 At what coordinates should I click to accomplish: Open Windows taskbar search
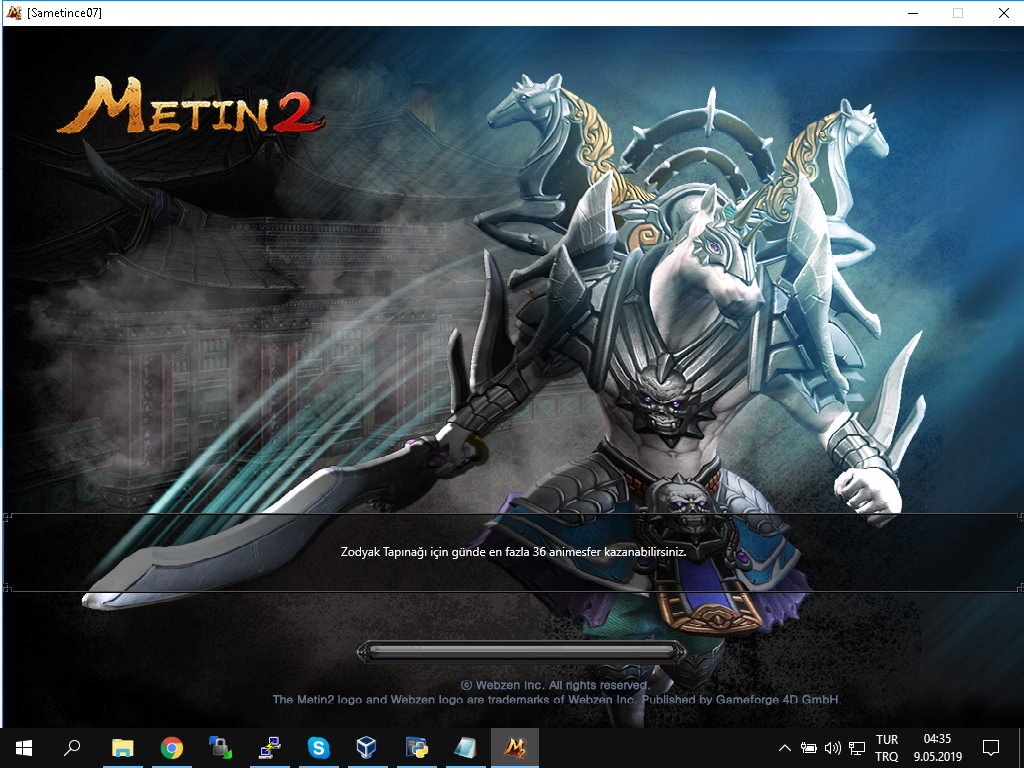(72, 748)
